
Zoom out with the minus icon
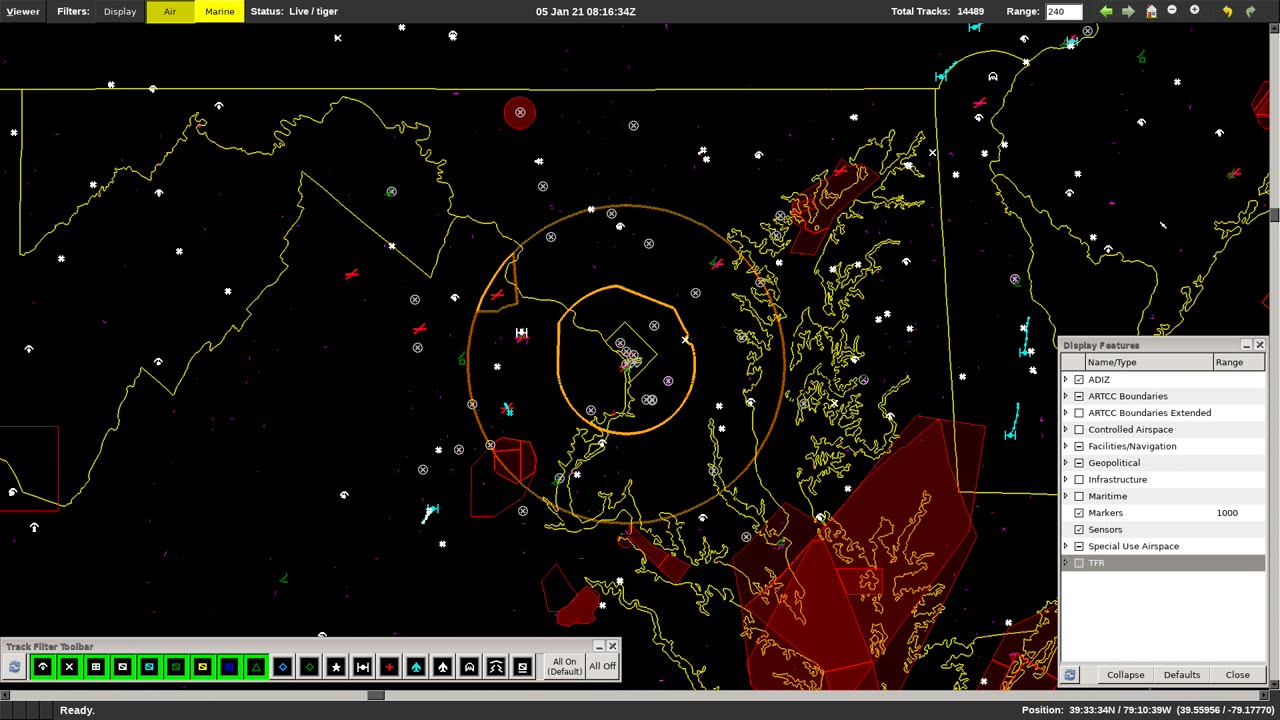[1172, 10]
